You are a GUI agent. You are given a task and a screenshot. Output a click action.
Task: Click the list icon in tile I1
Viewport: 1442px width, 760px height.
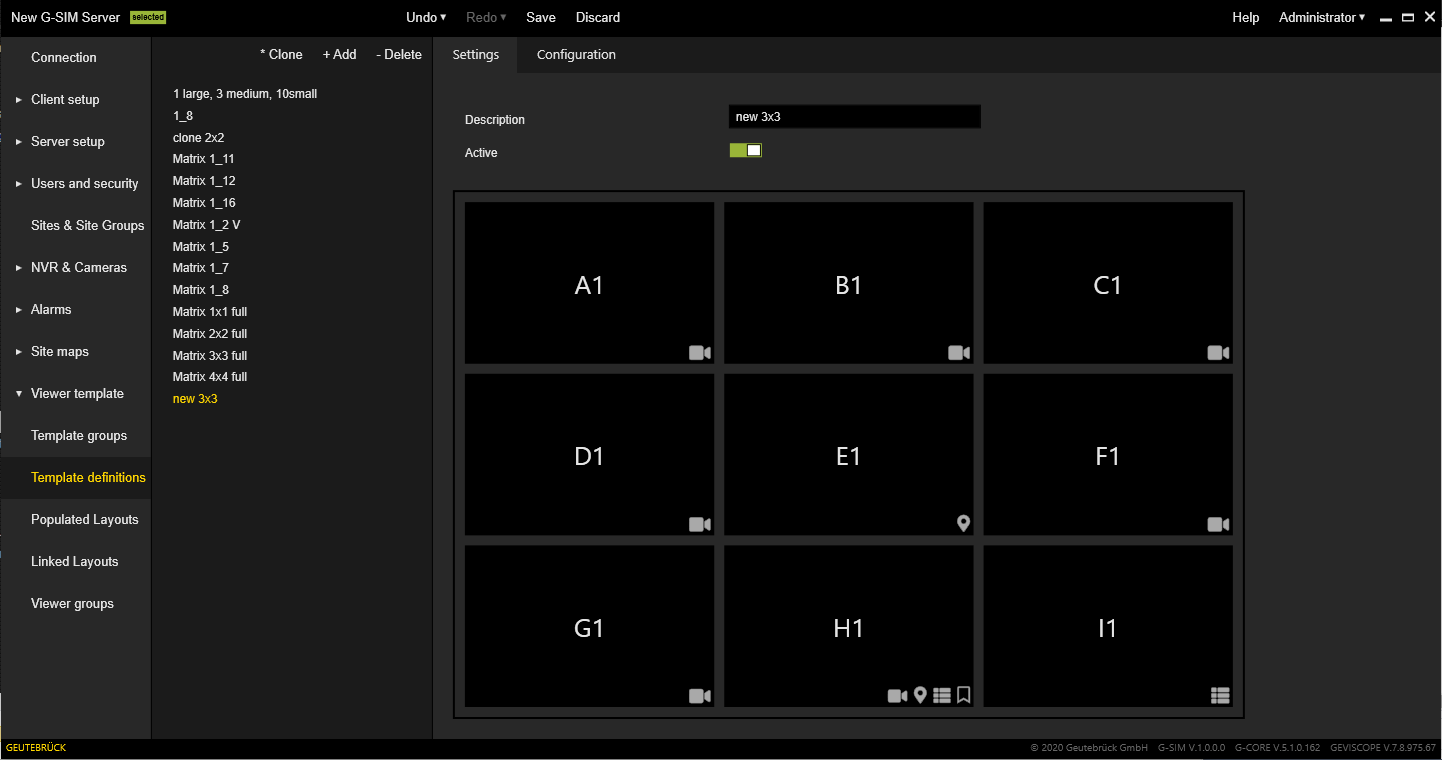[x=1219, y=696]
